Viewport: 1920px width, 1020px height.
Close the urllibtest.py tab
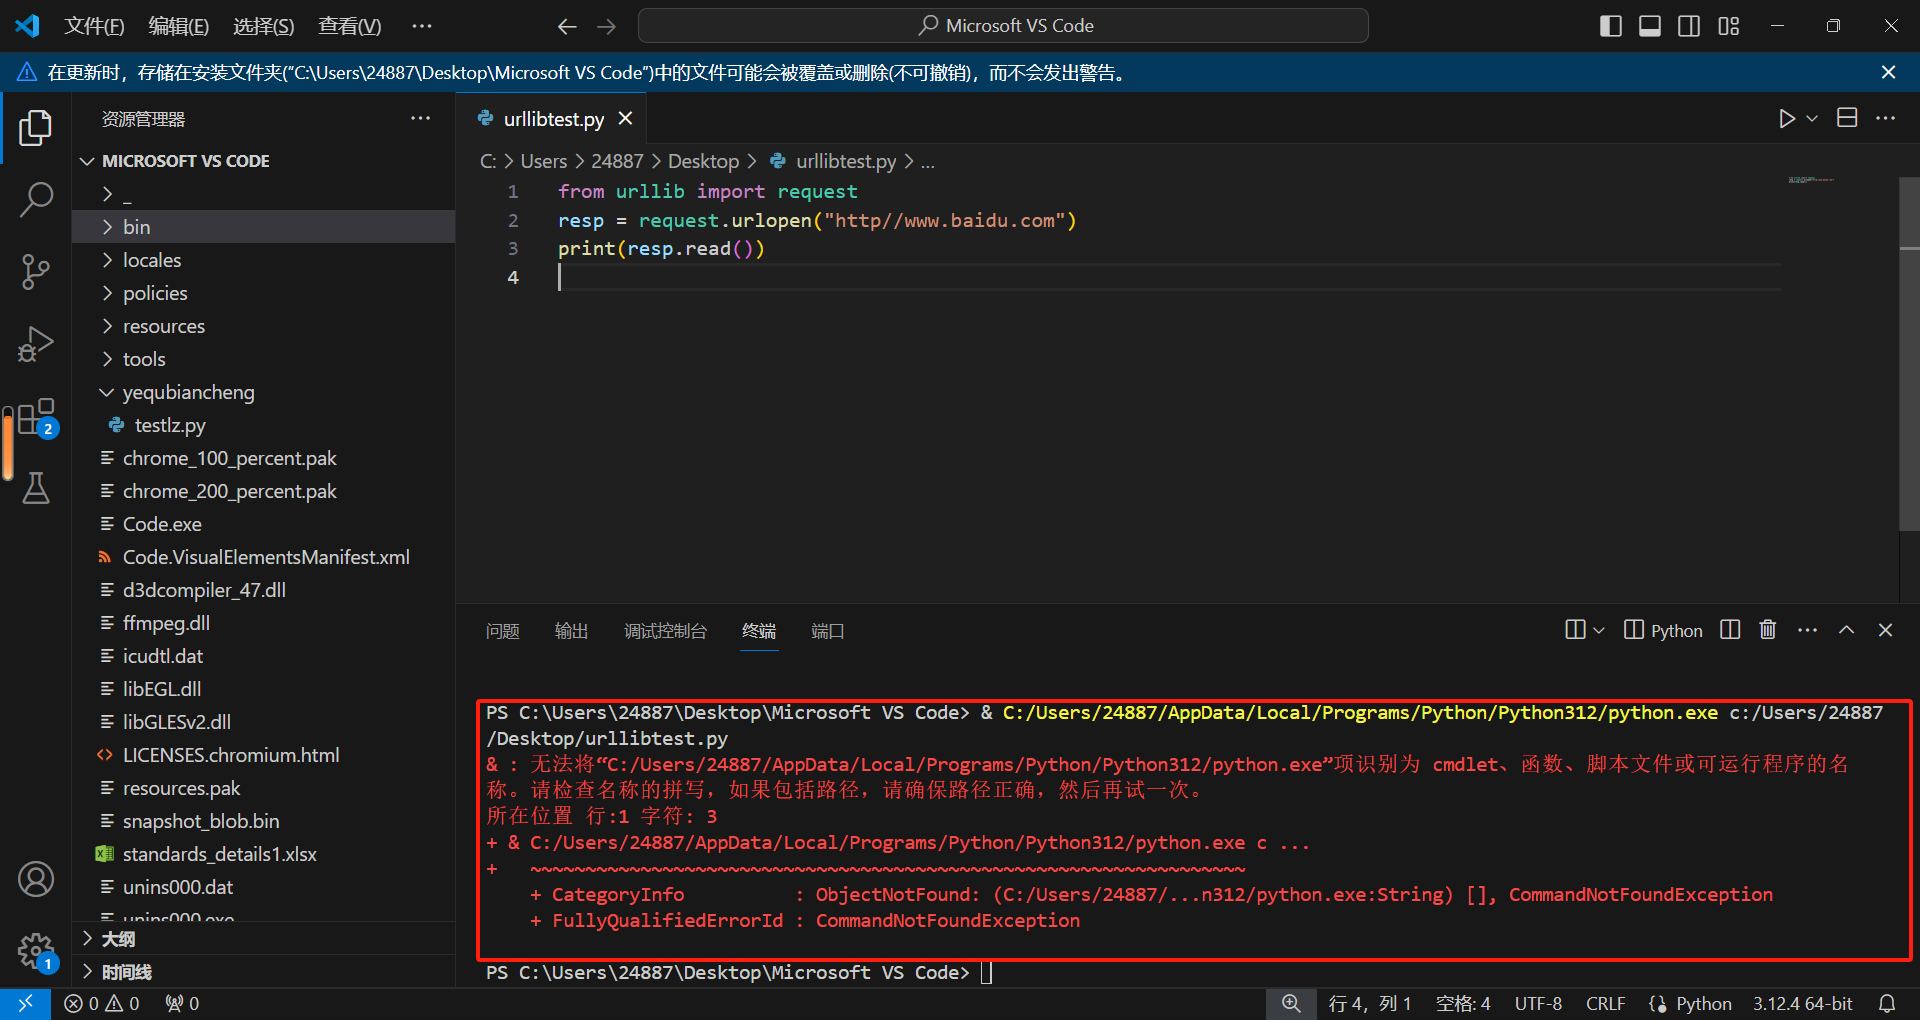click(626, 118)
